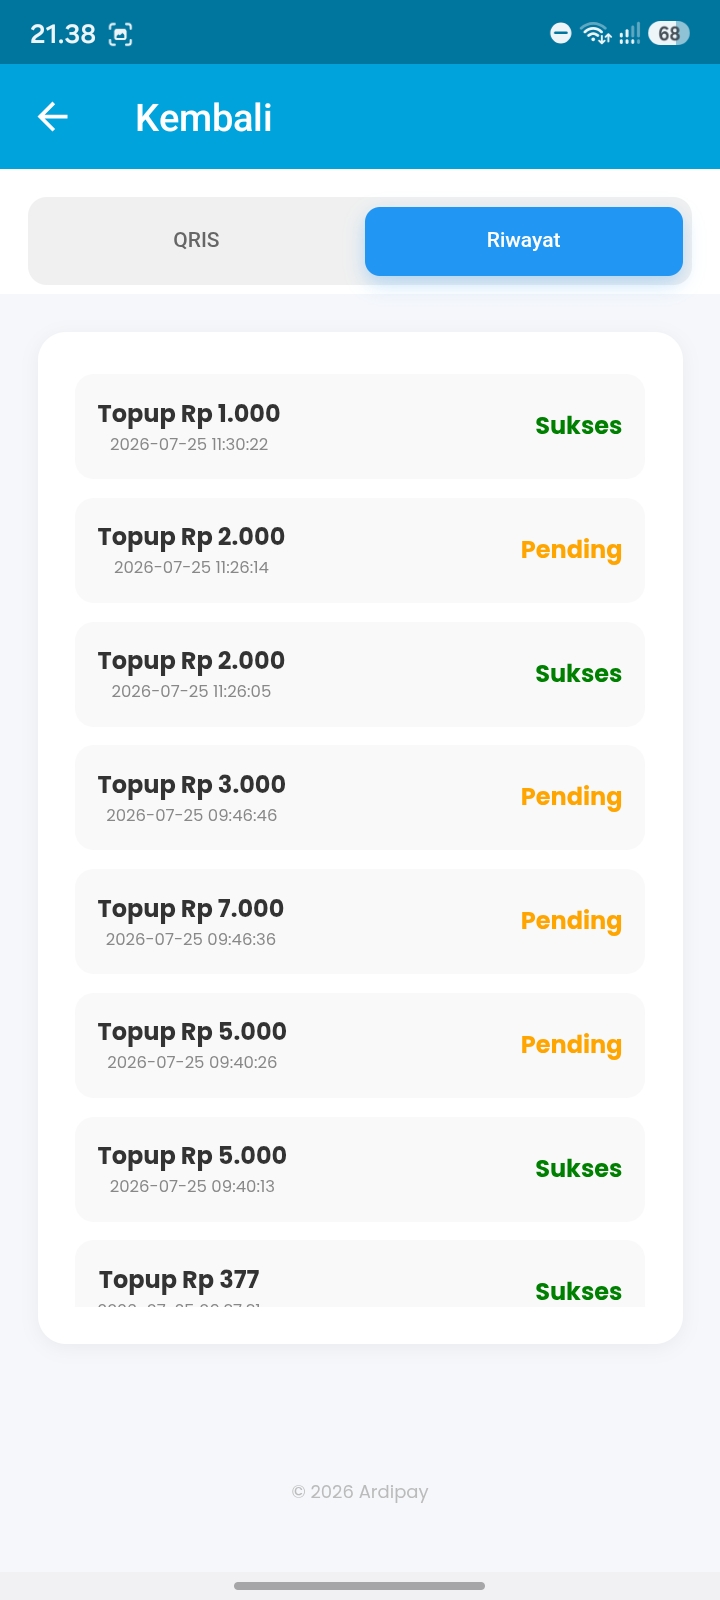Open the Topup Rp 2.000 entry at 11:26:14
Viewport: 720px width, 1600px height.
(360, 551)
